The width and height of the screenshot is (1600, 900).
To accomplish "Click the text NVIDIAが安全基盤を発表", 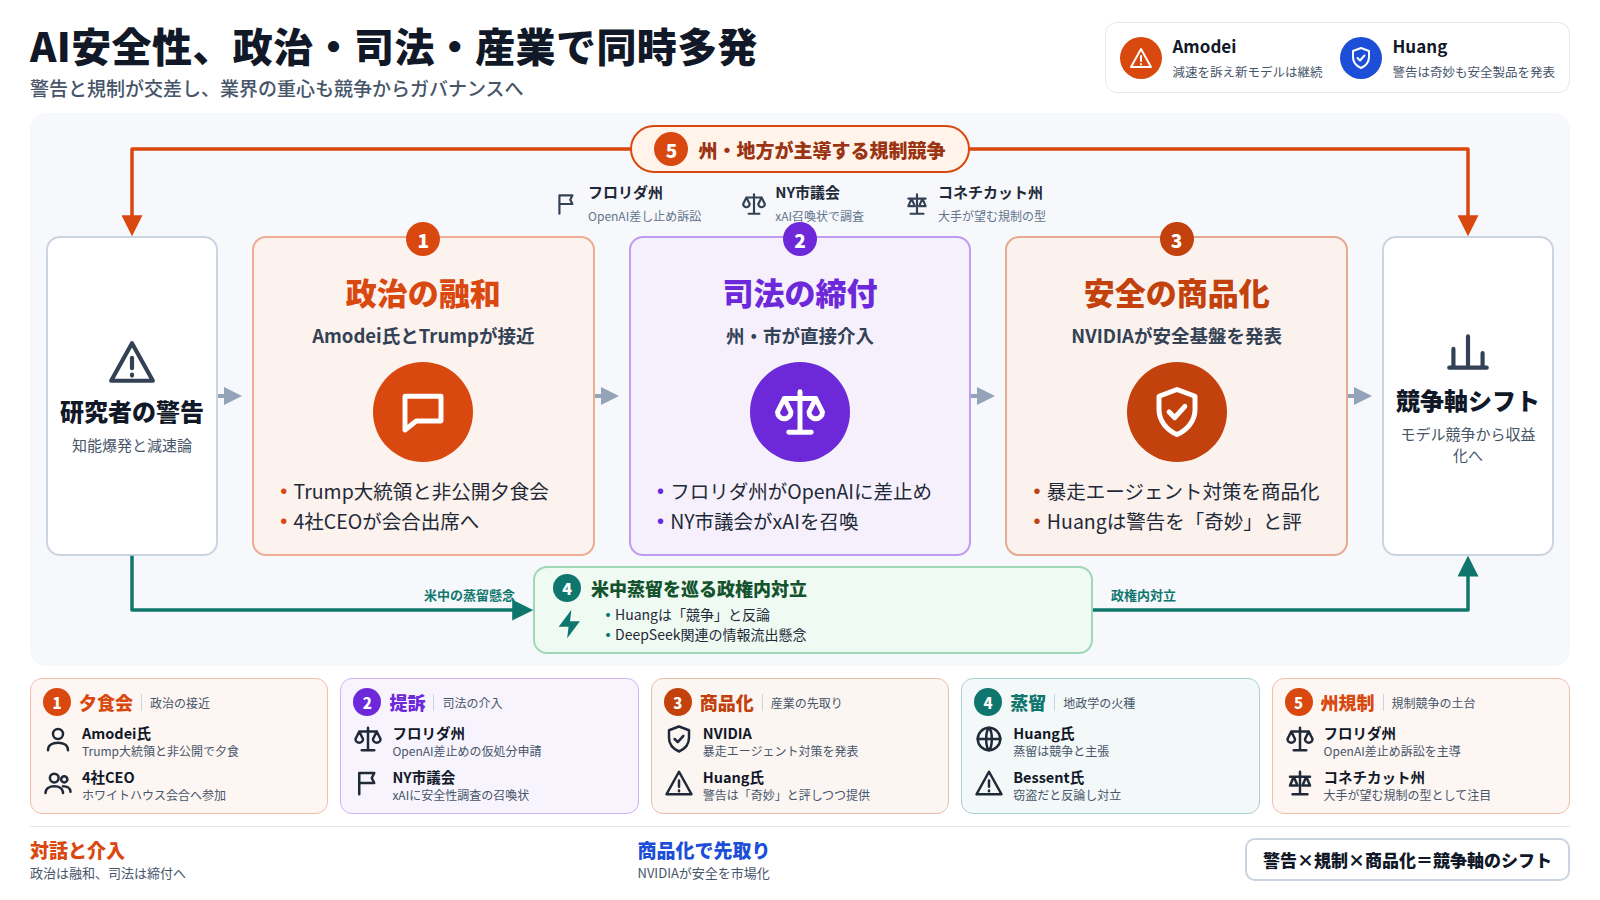I will tap(1176, 337).
